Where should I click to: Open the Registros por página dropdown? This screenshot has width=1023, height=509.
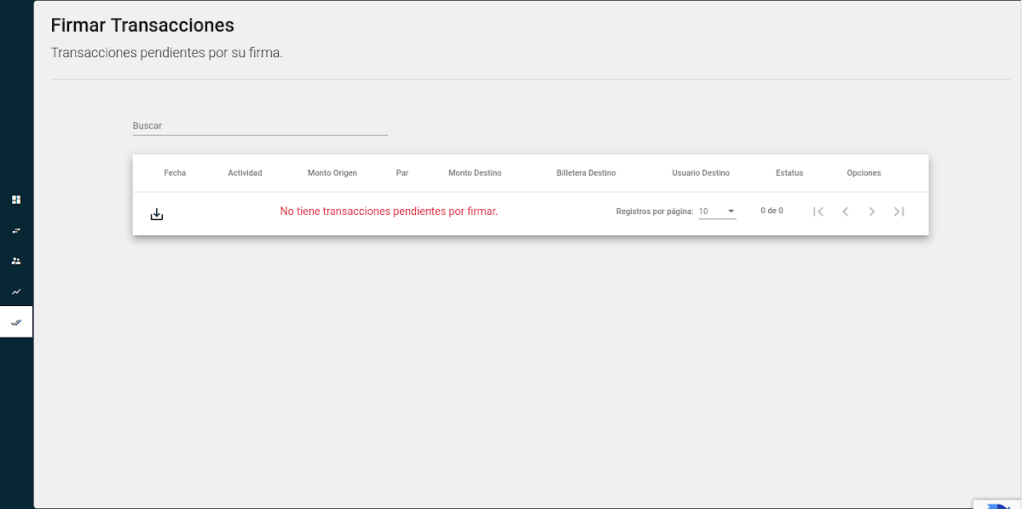[717, 211]
